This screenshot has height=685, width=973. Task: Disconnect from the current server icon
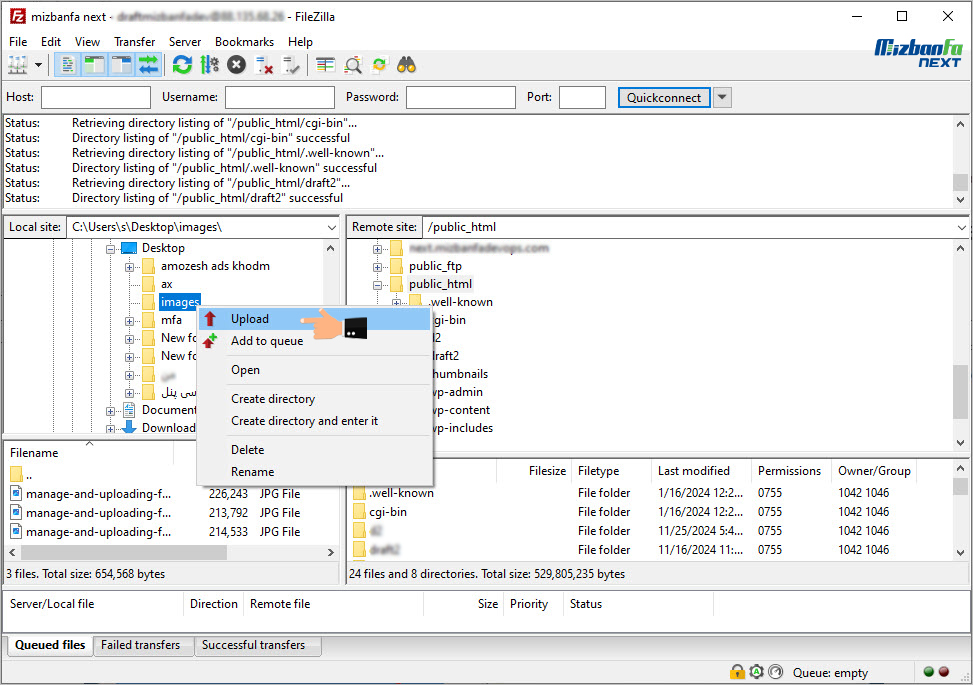(264, 65)
